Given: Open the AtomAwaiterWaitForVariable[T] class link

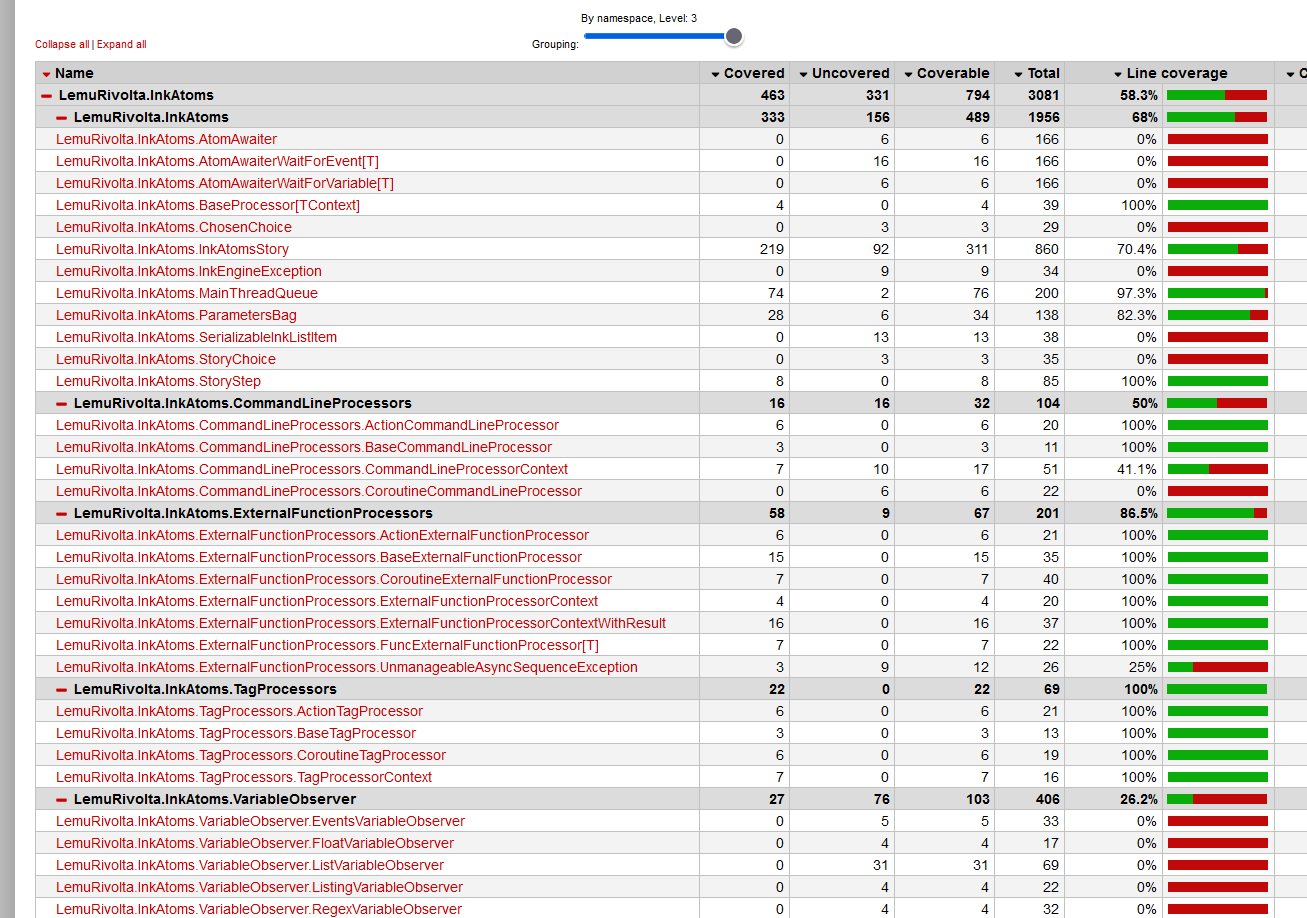Looking at the screenshot, I should tap(225, 183).
